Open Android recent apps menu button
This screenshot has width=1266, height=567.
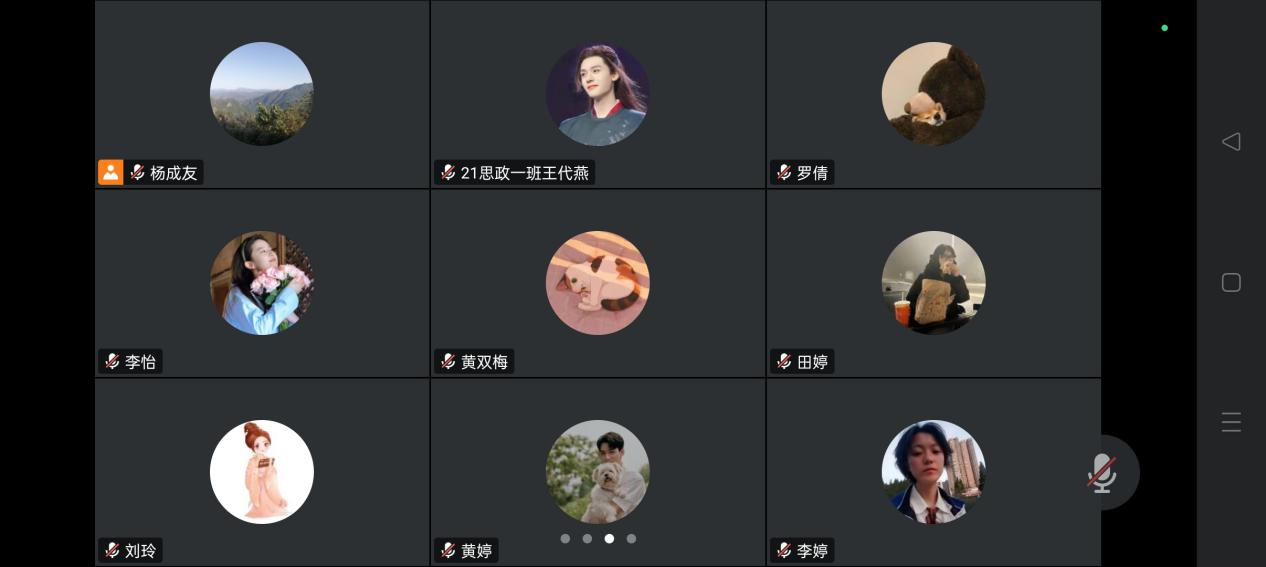1231,422
